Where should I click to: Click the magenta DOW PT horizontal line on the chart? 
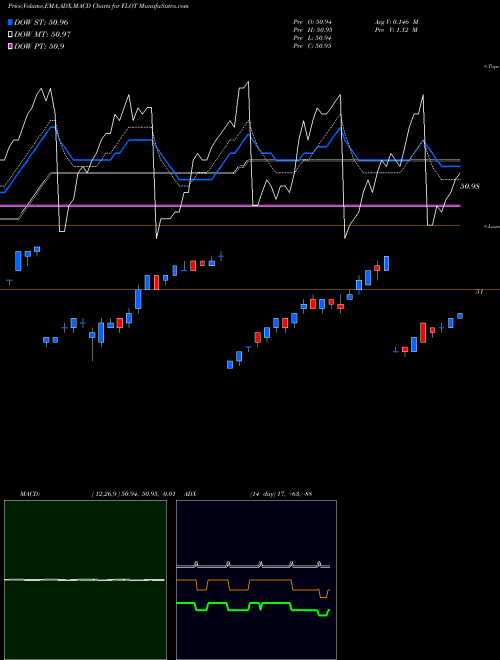[230, 205]
